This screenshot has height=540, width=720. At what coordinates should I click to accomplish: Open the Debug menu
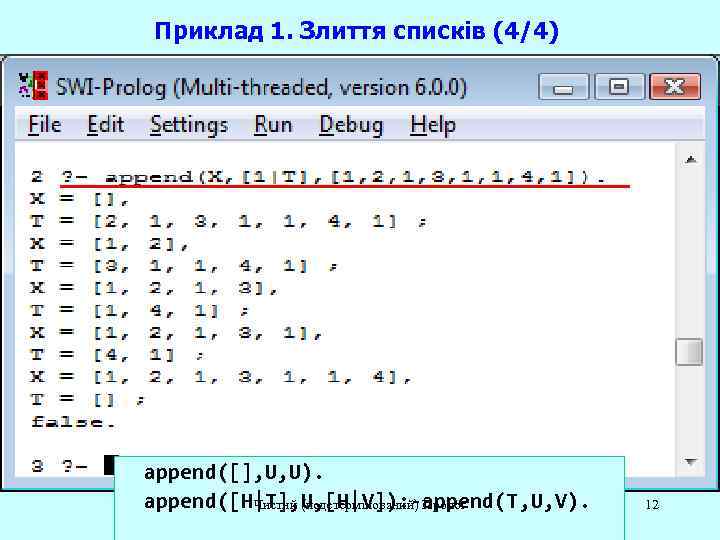pyautogui.click(x=351, y=125)
